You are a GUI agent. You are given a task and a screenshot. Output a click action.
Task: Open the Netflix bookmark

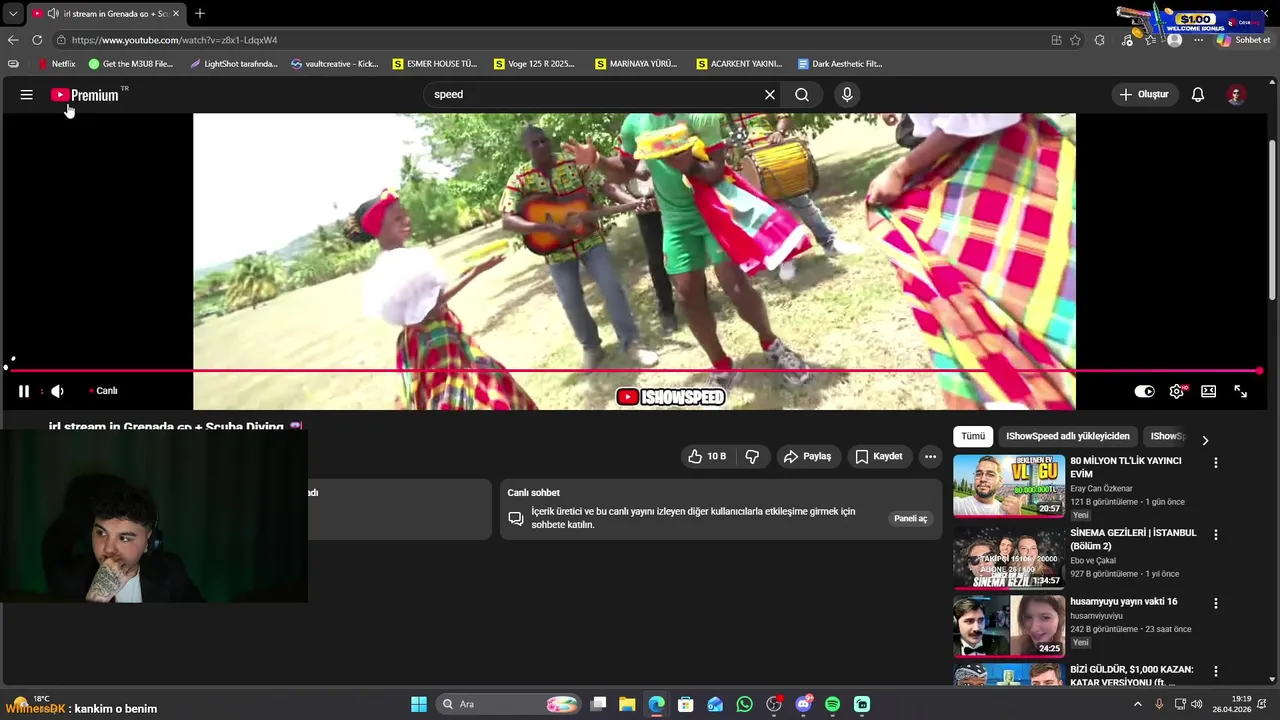click(x=57, y=63)
